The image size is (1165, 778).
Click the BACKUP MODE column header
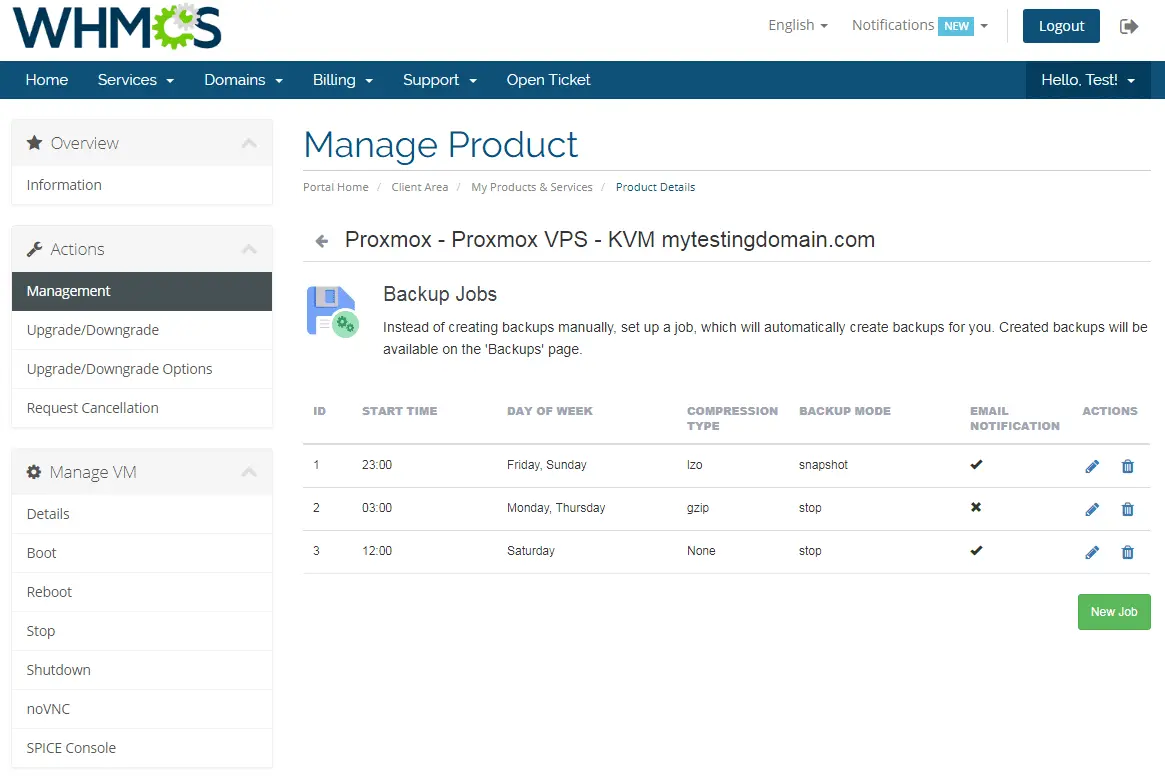845,411
